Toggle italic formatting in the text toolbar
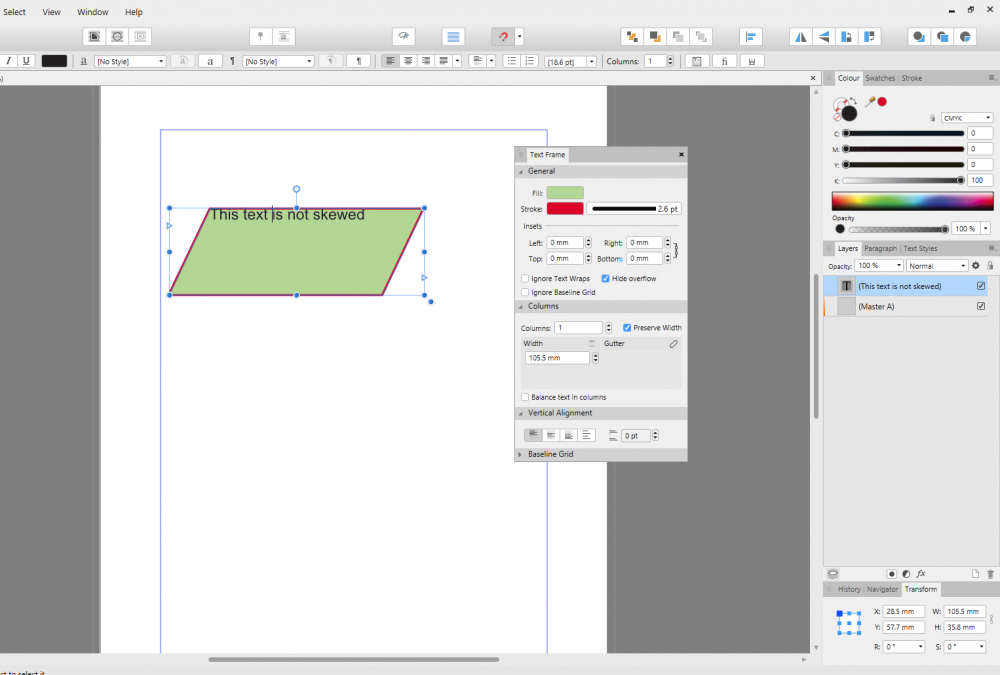This screenshot has height=675, width=1000. [x=8, y=61]
